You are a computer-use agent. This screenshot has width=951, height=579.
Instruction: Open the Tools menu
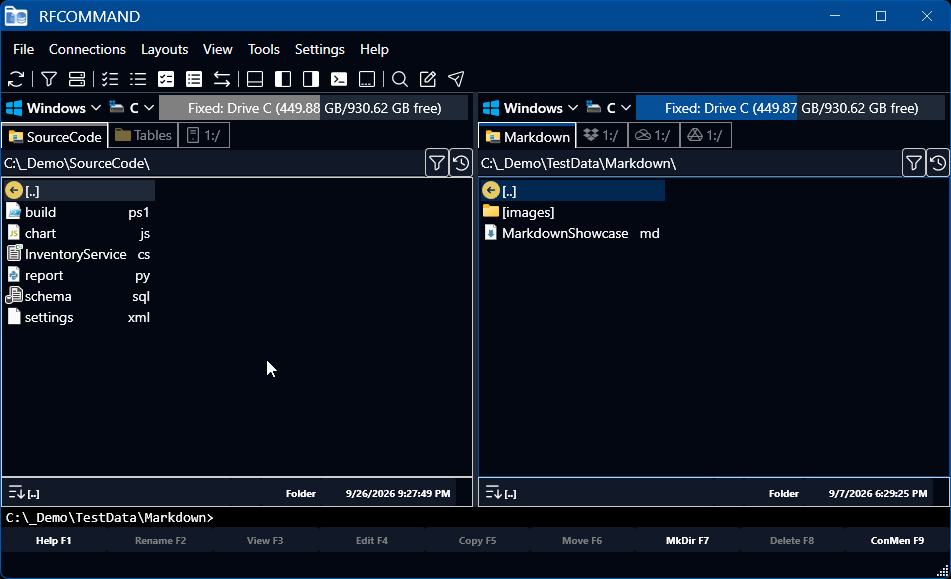(264, 49)
